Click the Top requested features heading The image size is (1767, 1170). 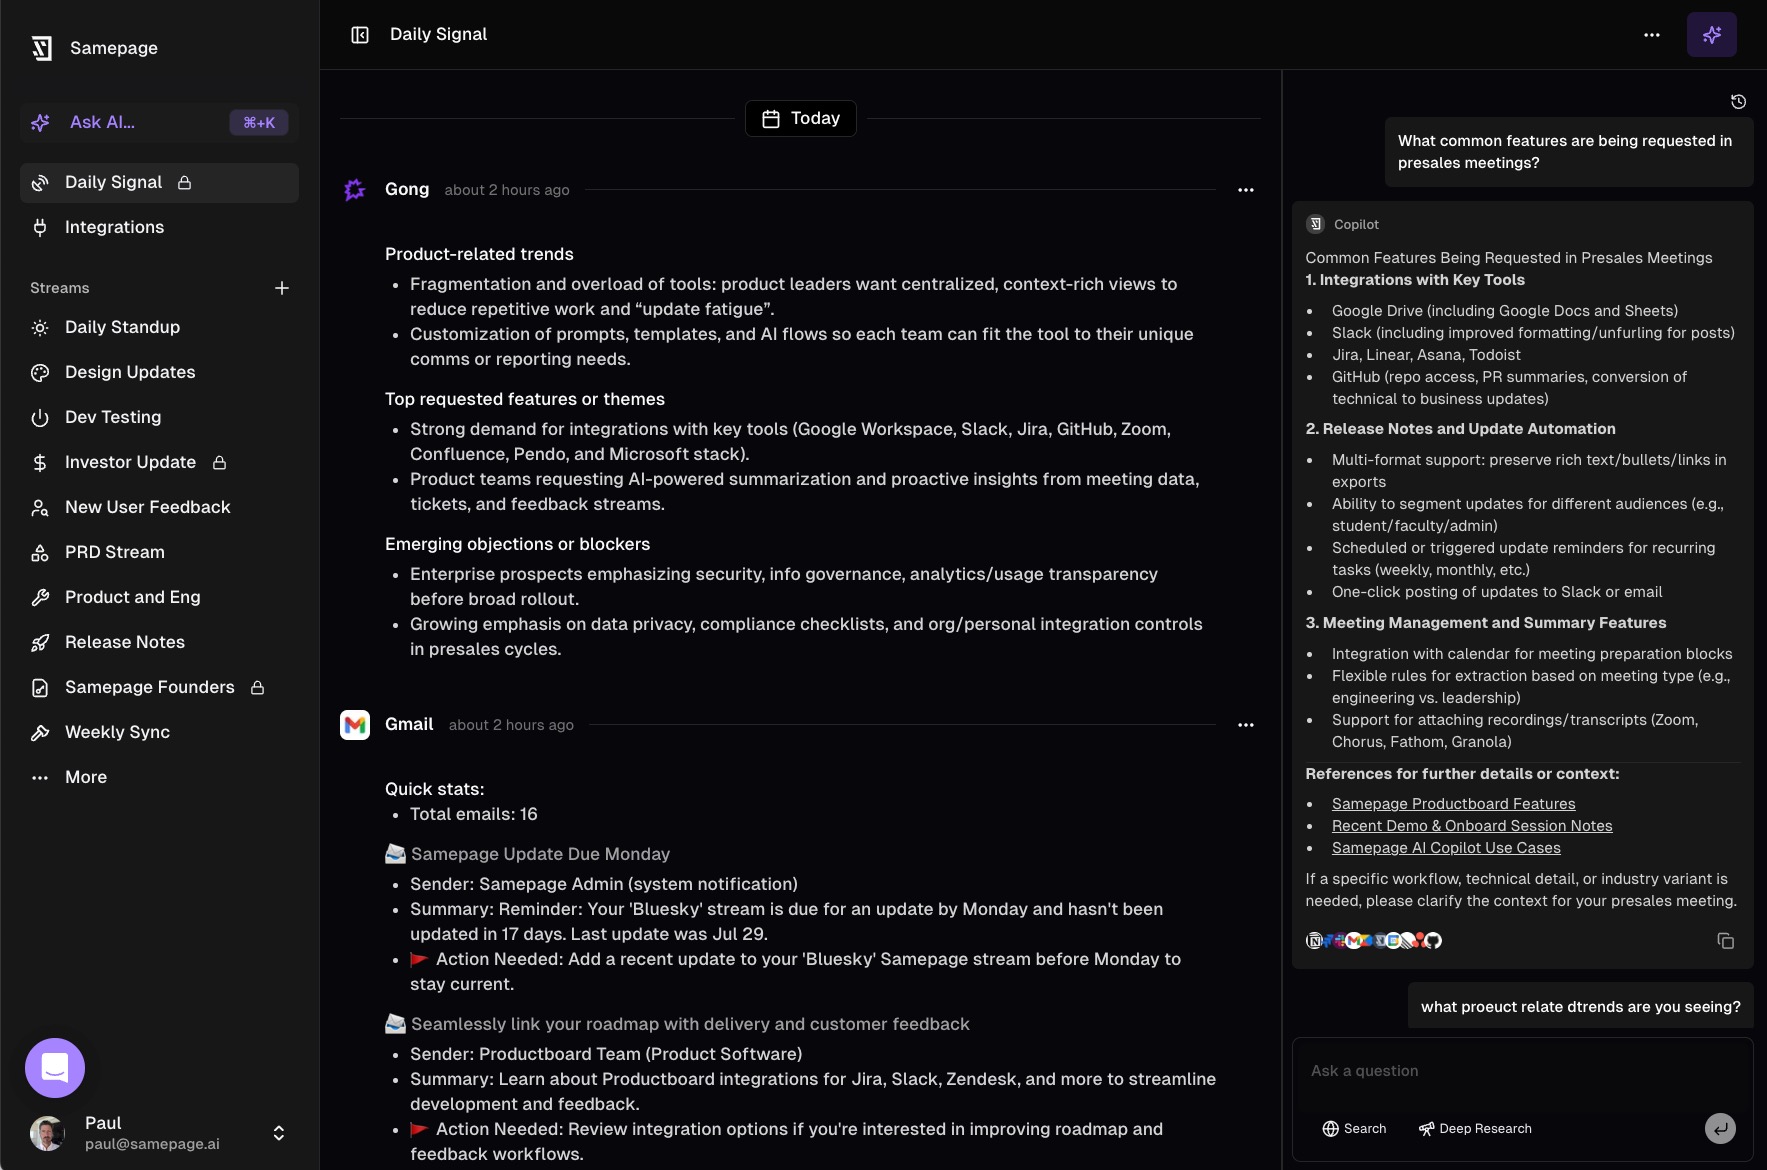click(x=525, y=399)
